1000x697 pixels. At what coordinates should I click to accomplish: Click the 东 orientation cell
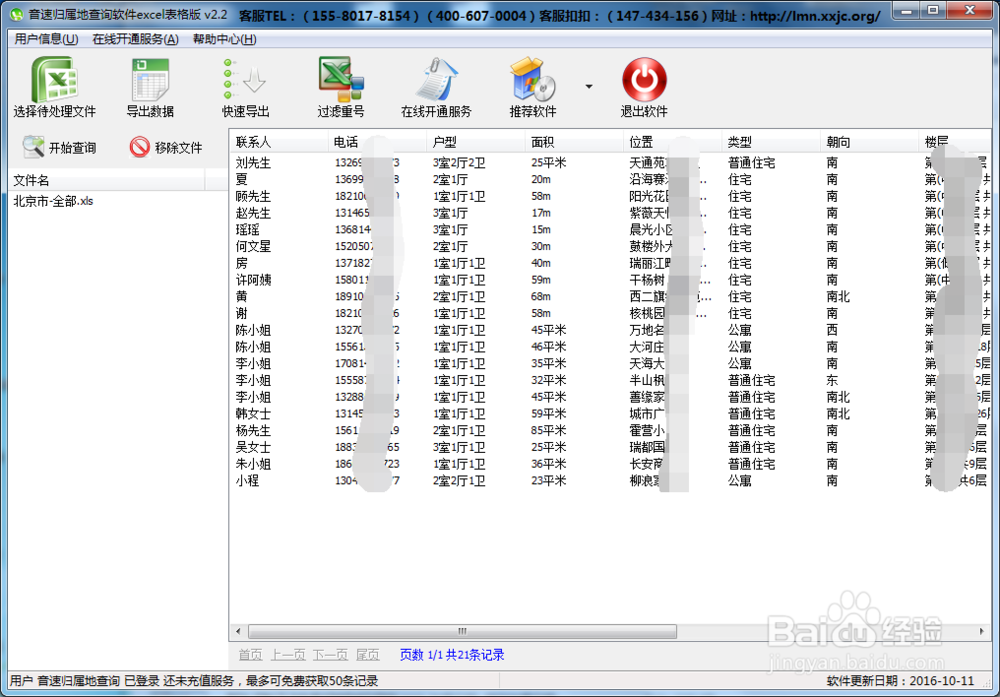pyautogui.click(x=832, y=380)
